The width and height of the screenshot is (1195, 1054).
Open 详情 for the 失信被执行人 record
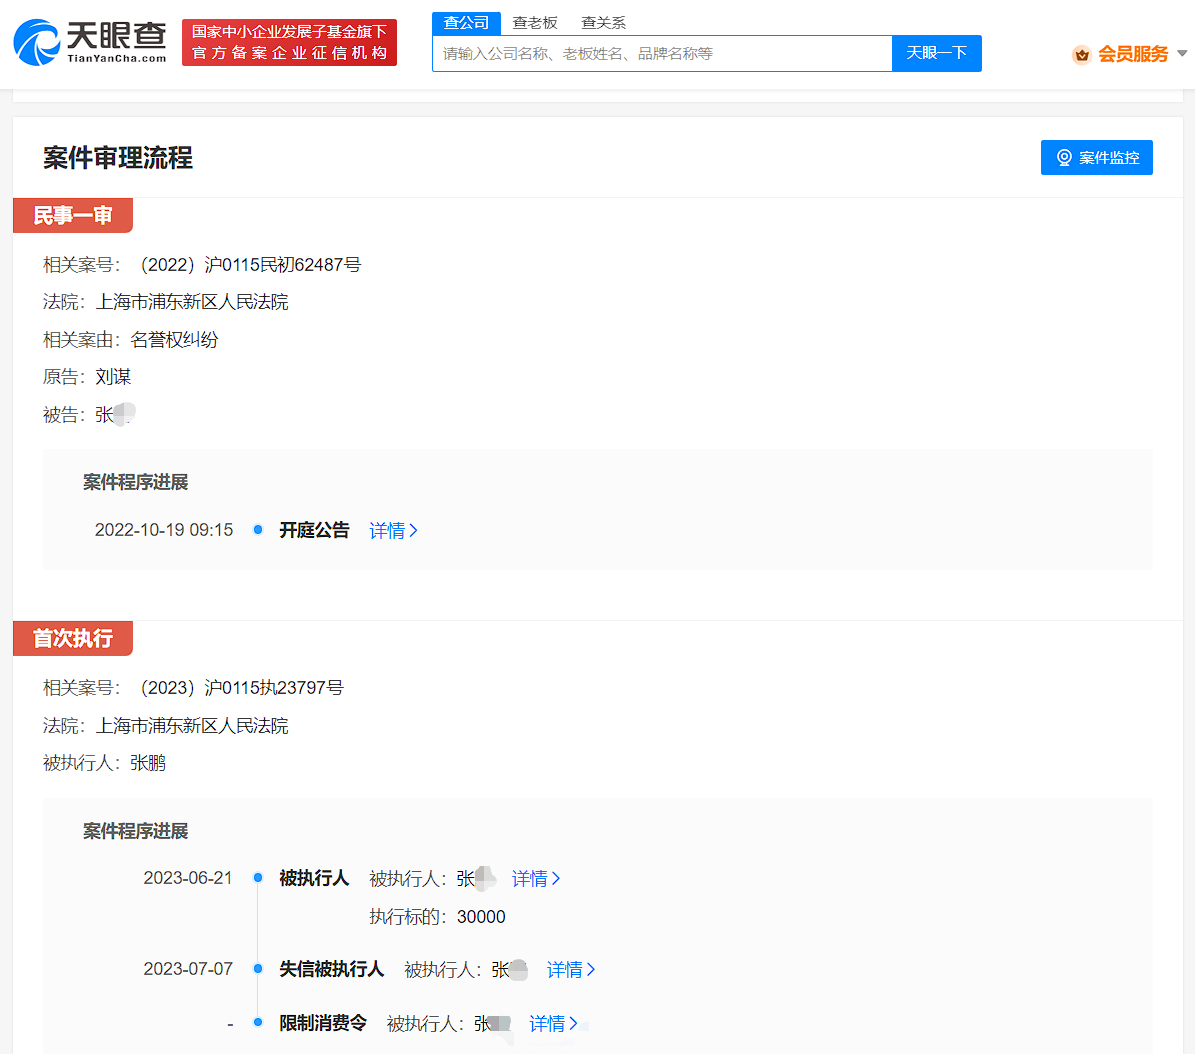(x=571, y=970)
